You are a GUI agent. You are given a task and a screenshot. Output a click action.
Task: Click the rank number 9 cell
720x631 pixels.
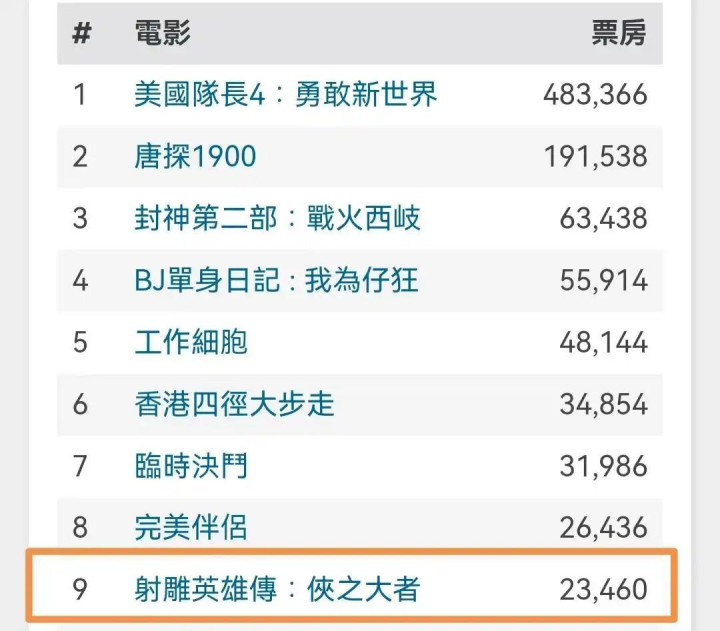[80, 590]
